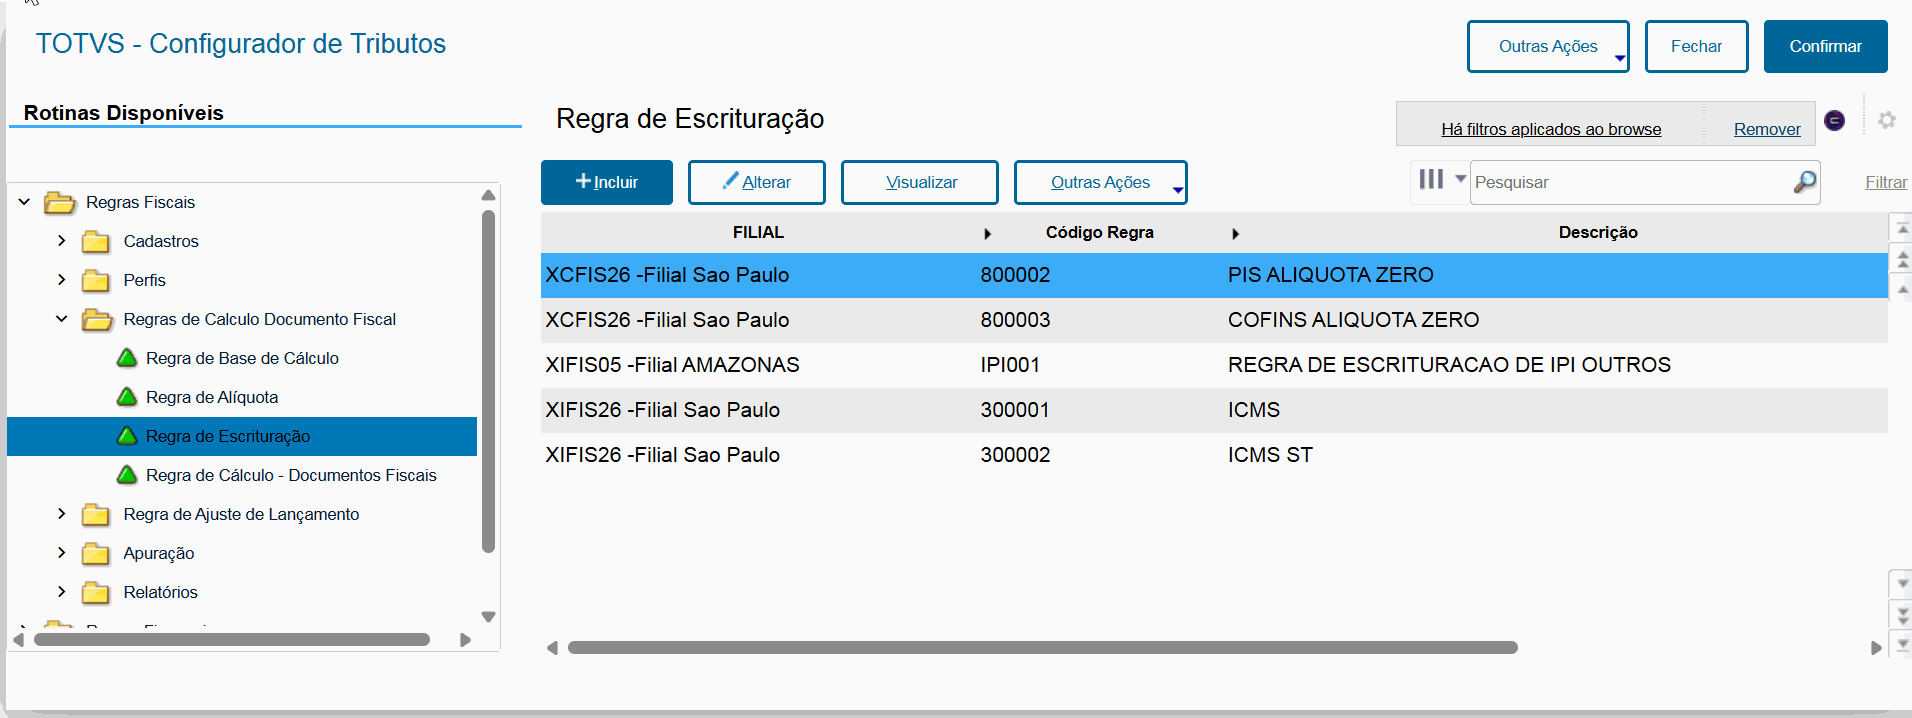Open the column selector bars icon
Image resolution: width=1912 pixels, height=718 pixels.
coord(1431,179)
